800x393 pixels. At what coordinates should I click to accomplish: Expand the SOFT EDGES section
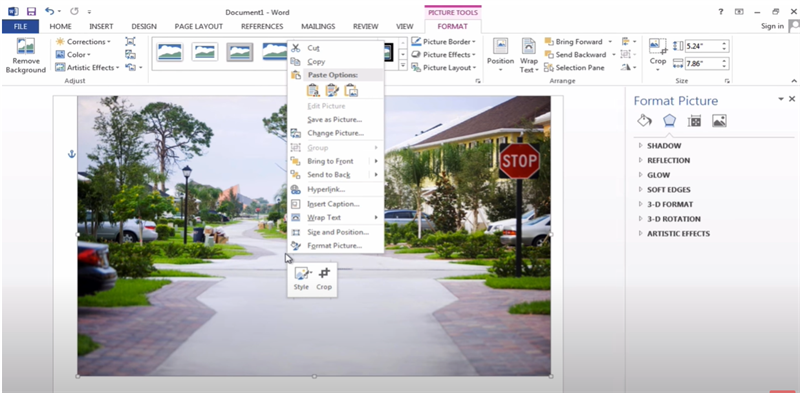(664, 190)
